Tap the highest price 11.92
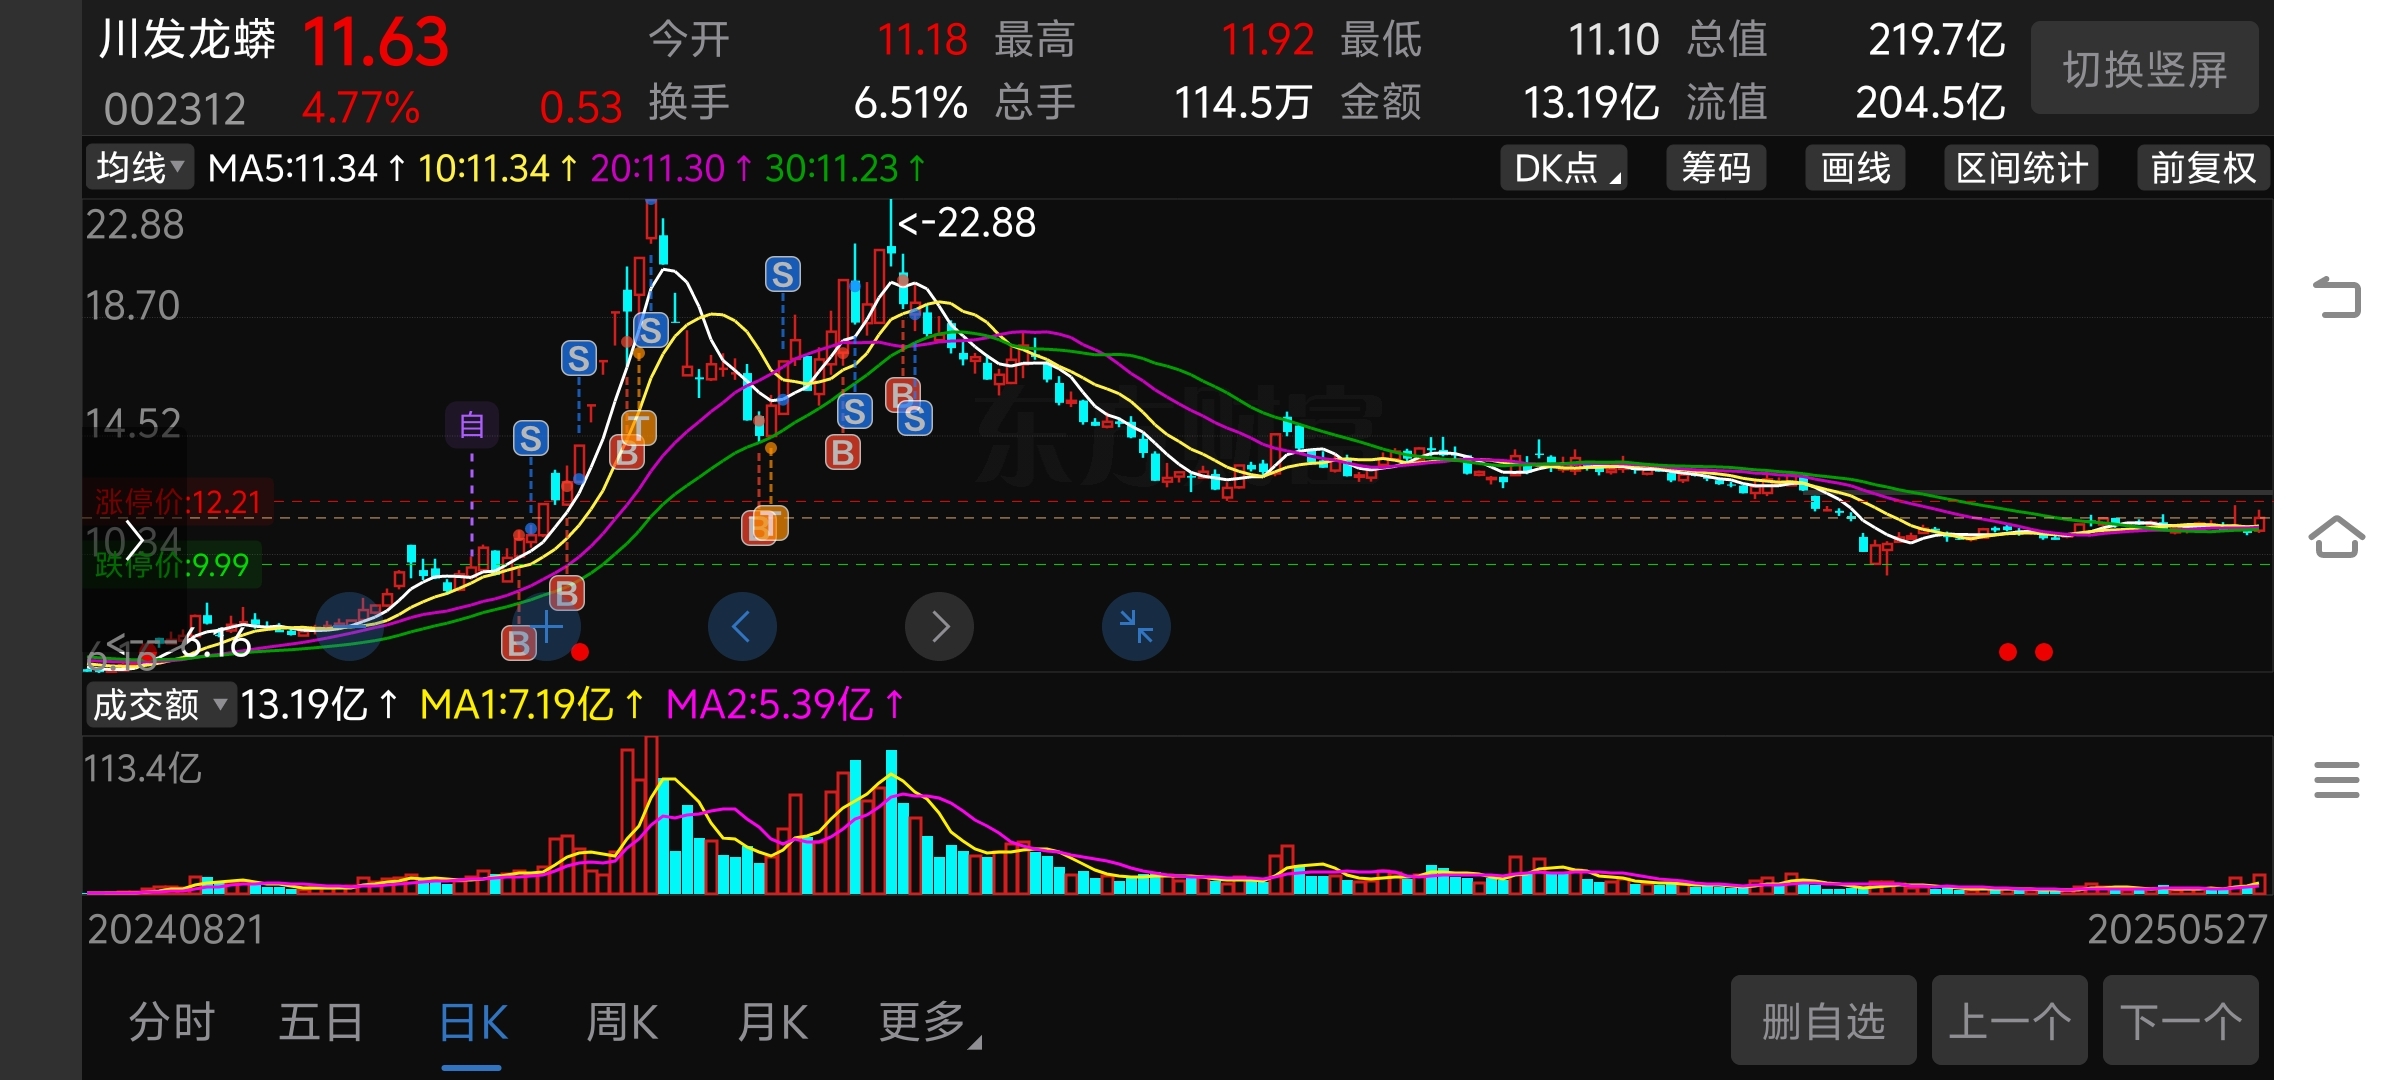This screenshot has width=2400, height=1080. pyautogui.click(x=1268, y=40)
